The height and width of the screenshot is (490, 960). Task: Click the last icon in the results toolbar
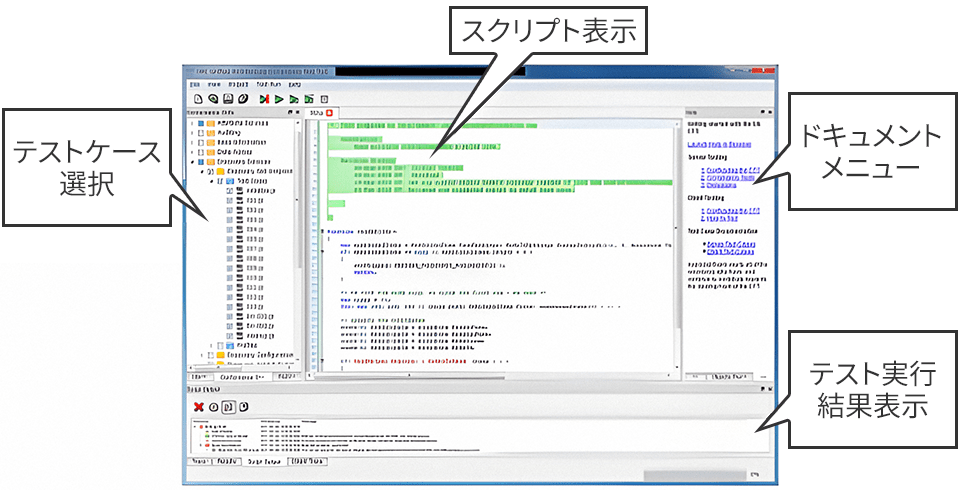coord(243,407)
